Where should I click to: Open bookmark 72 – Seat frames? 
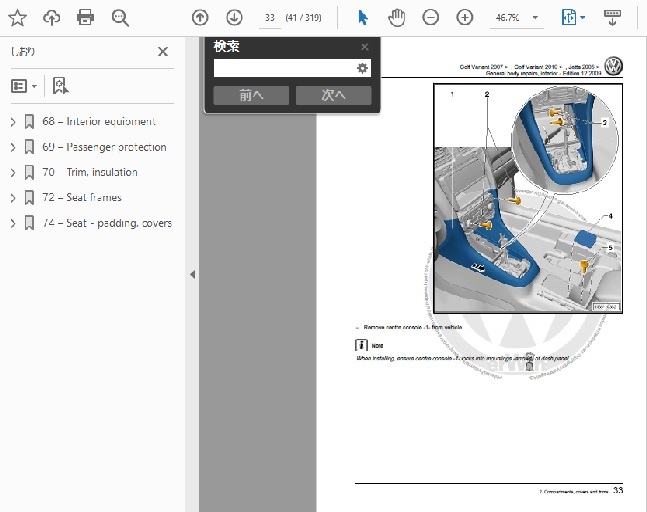pos(82,198)
